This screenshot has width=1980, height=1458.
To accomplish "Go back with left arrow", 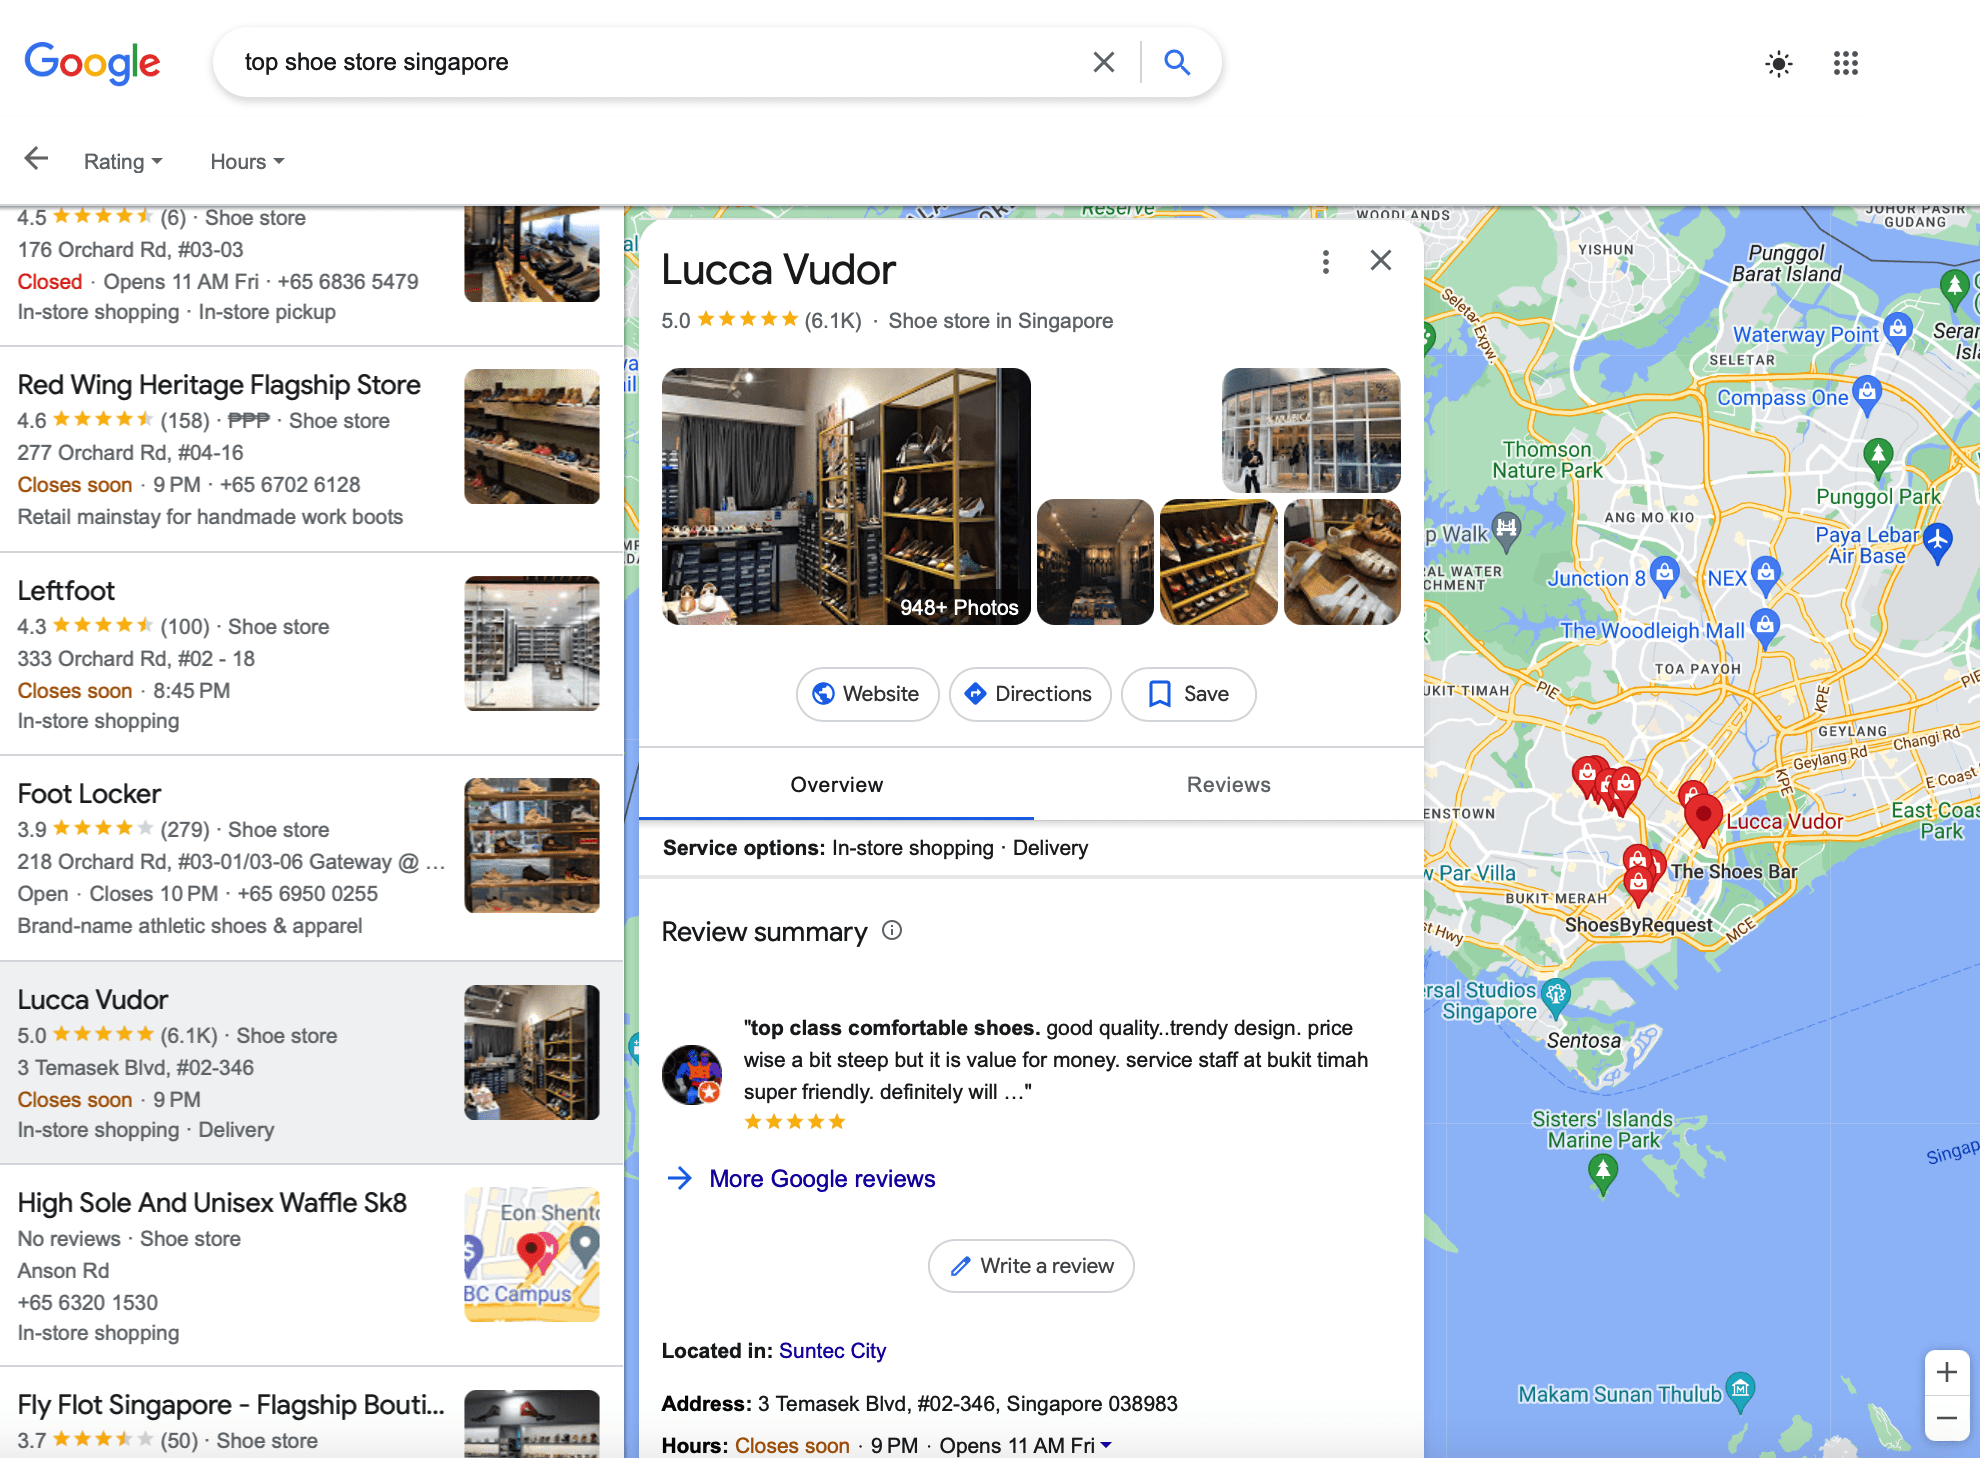I will [x=36, y=159].
